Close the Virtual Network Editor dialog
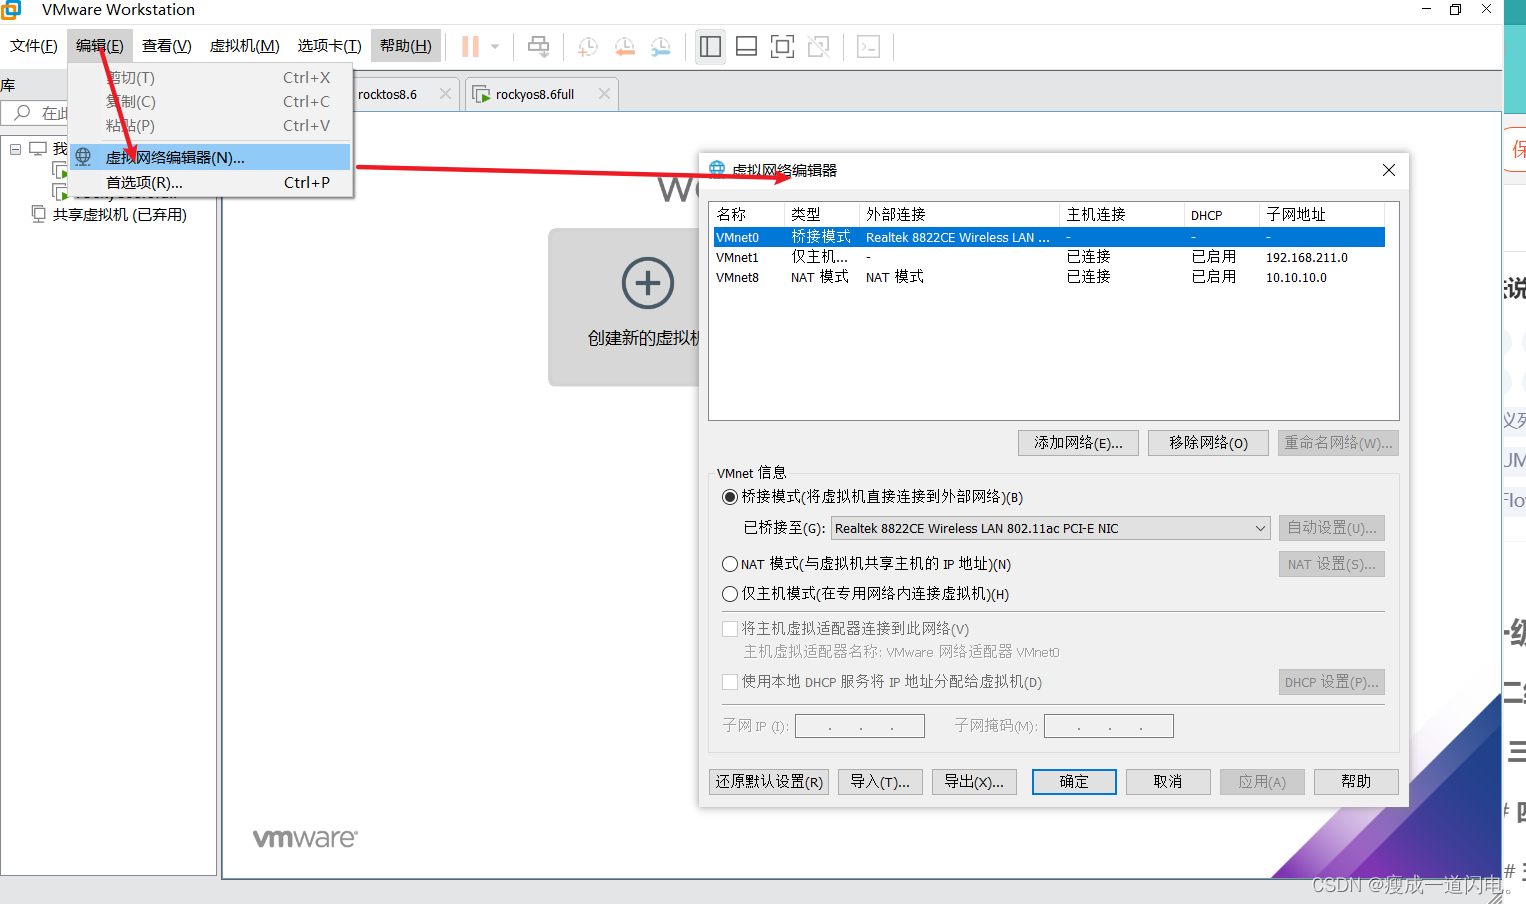The image size is (1526, 904). tap(1388, 170)
